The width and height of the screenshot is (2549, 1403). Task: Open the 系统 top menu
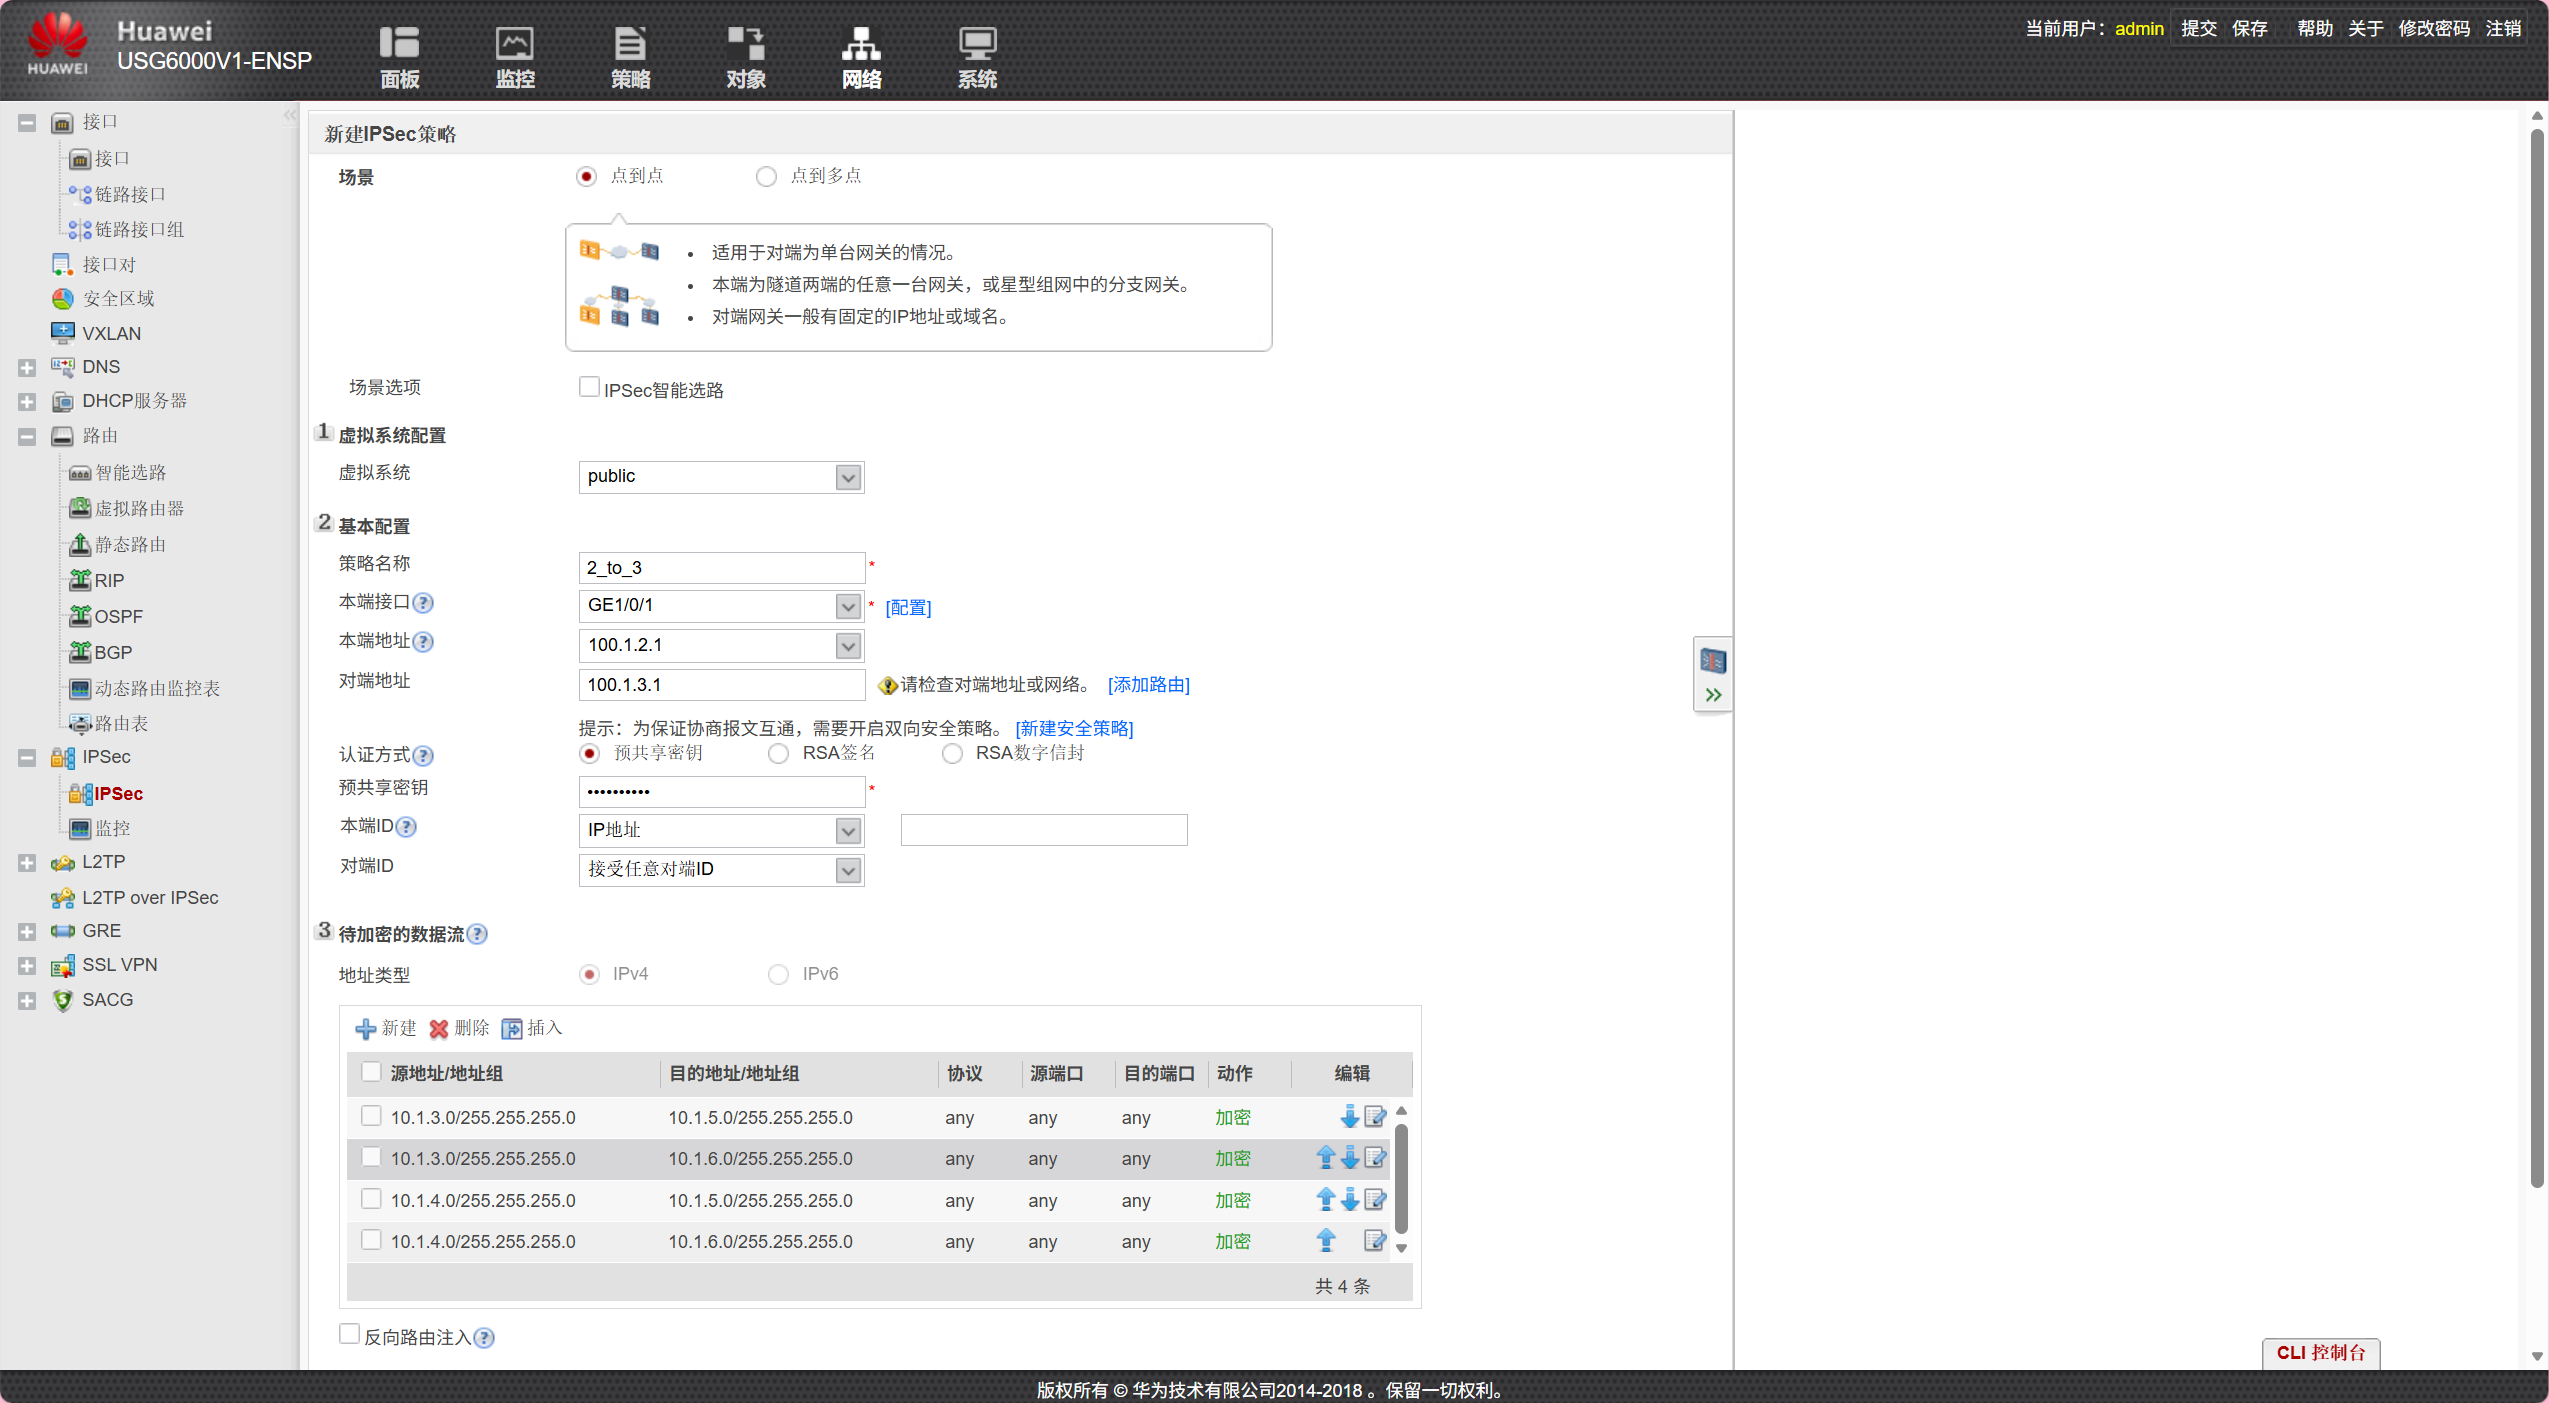click(977, 44)
